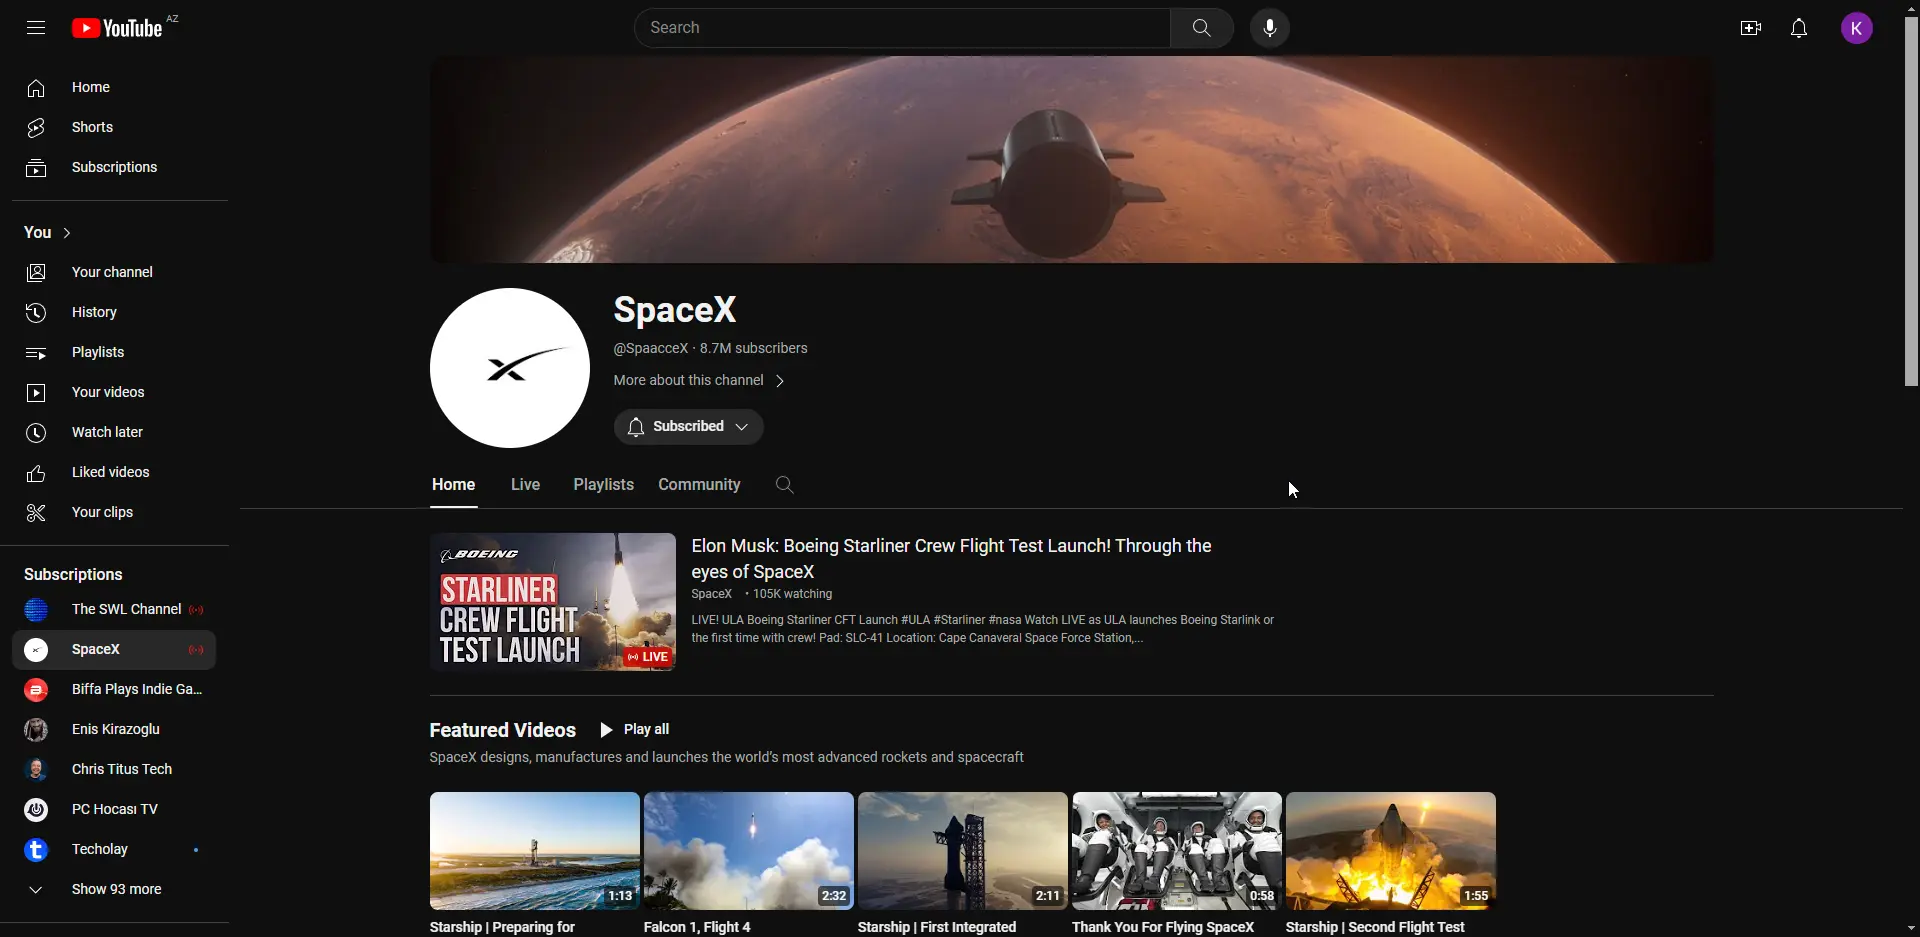Play all Featured Videos
This screenshot has height=937, width=1920.
[x=635, y=730]
